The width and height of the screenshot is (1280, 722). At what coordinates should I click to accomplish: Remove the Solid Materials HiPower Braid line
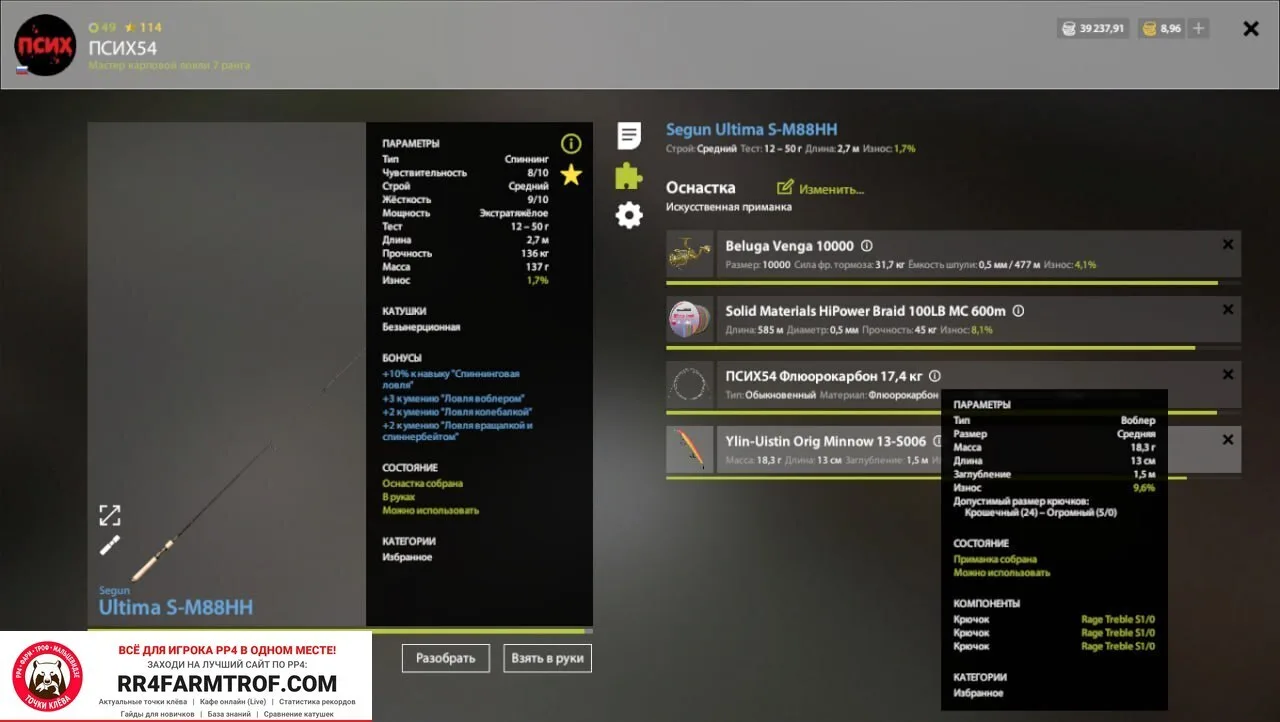tap(1228, 310)
